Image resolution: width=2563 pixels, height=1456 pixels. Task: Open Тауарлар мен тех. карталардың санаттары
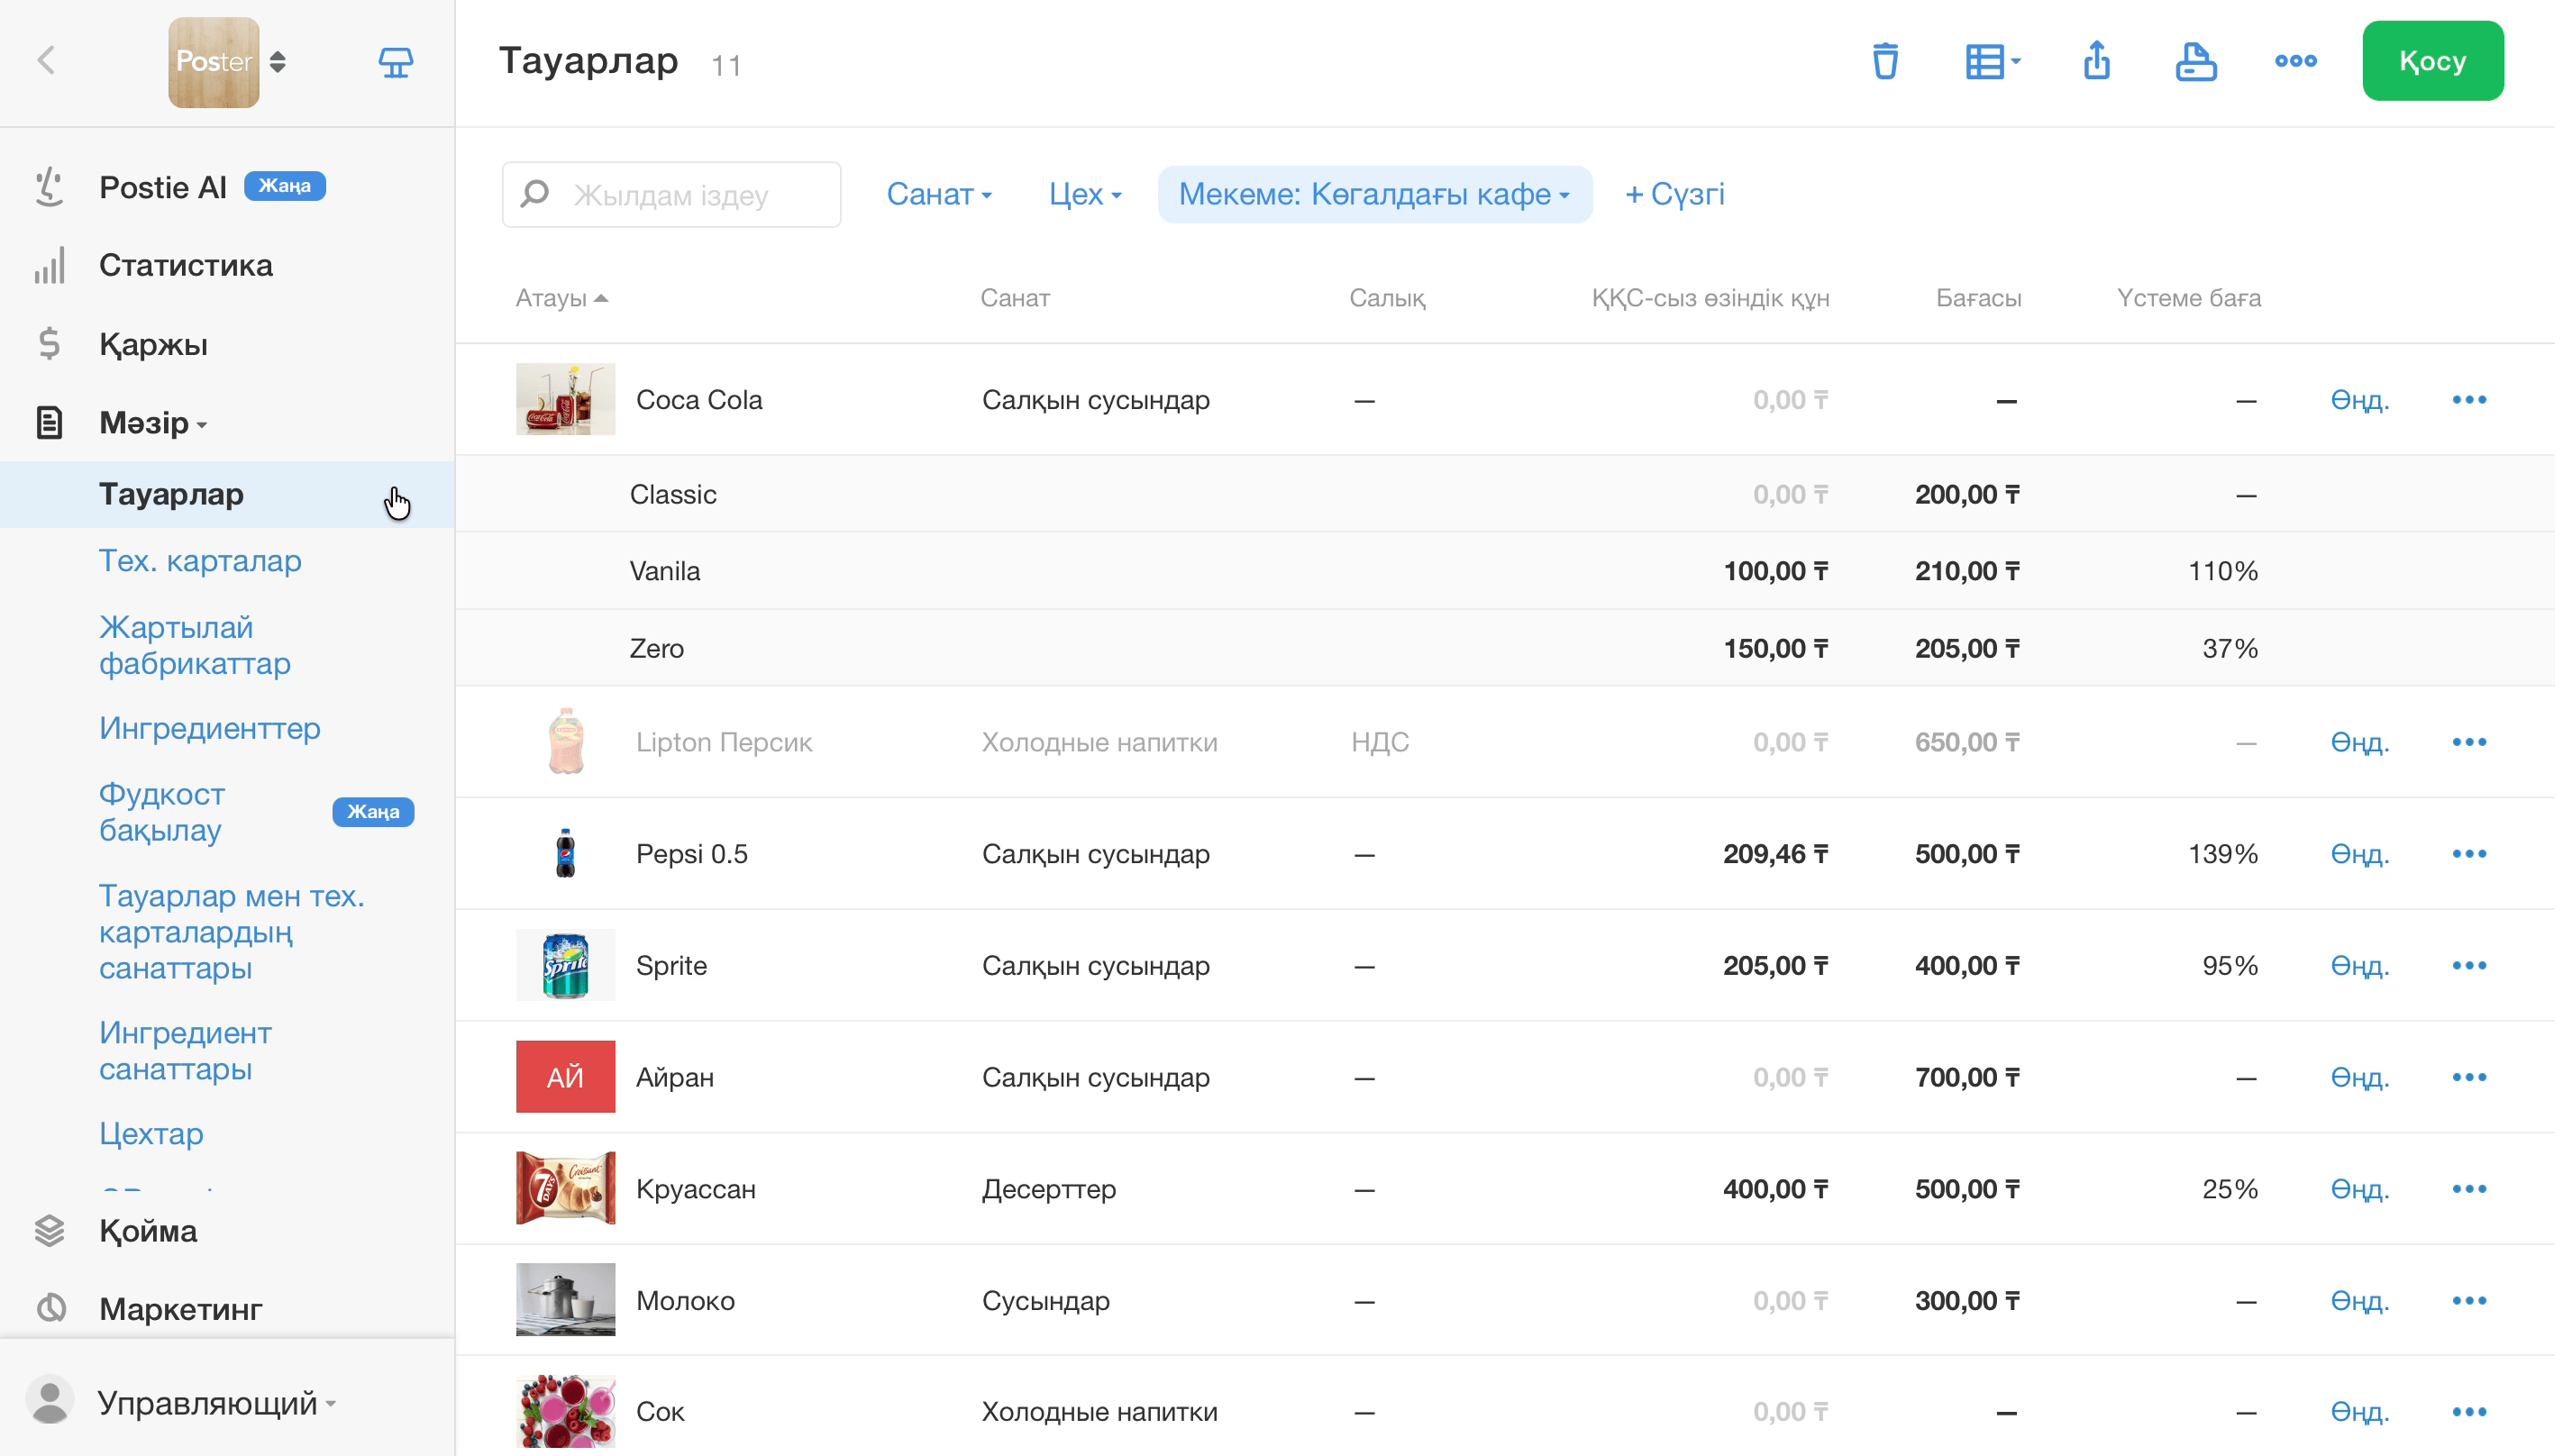point(232,932)
